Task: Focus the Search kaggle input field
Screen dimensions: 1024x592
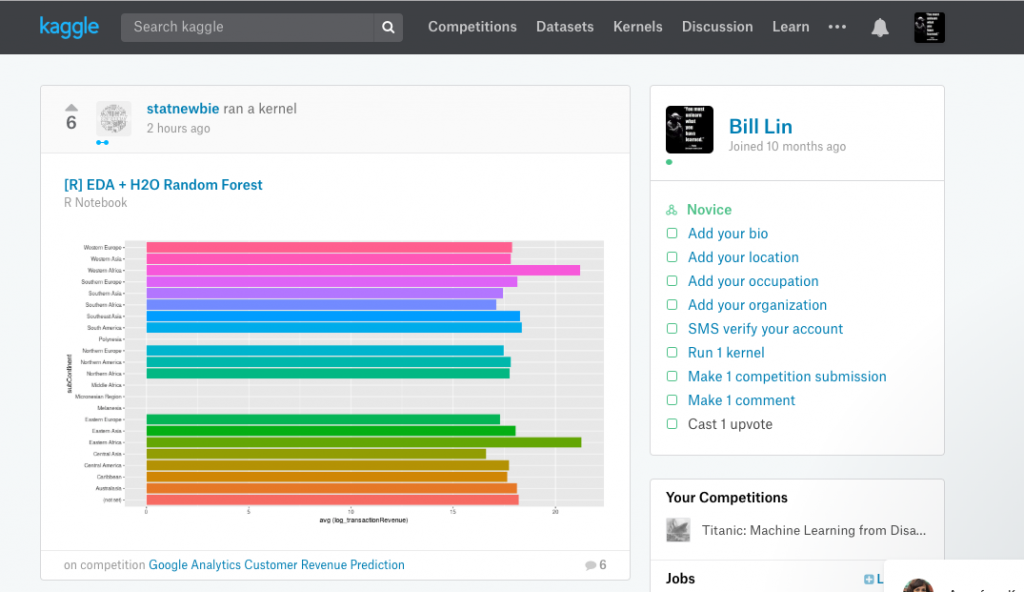Action: (250, 27)
